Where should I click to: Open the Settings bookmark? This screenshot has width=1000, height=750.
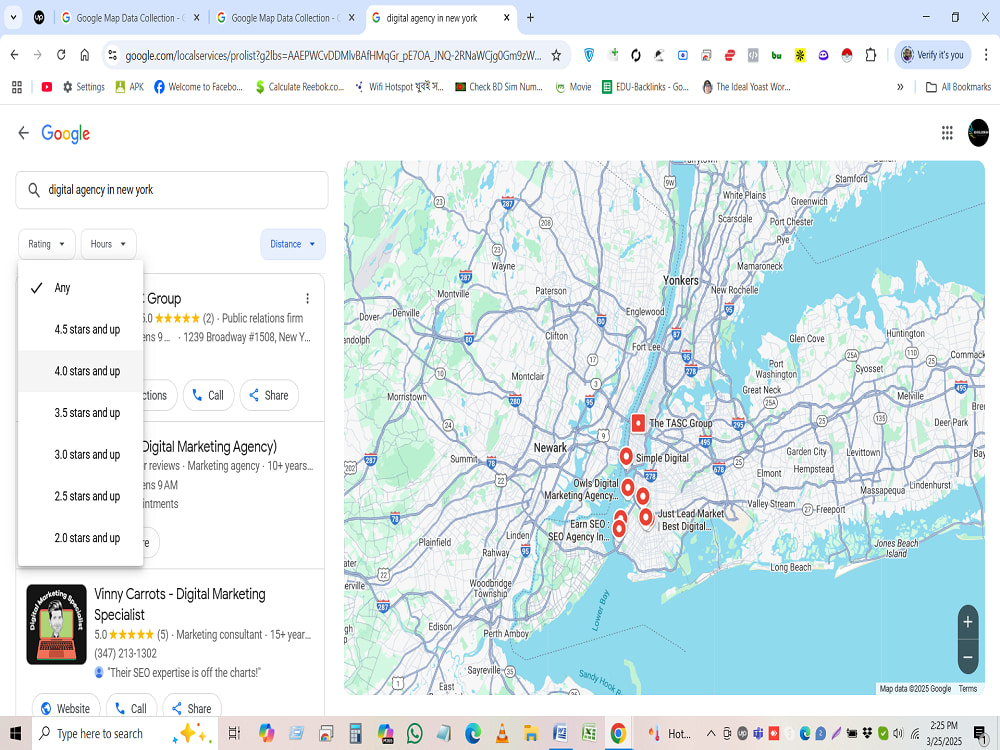click(x=84, y=87)
